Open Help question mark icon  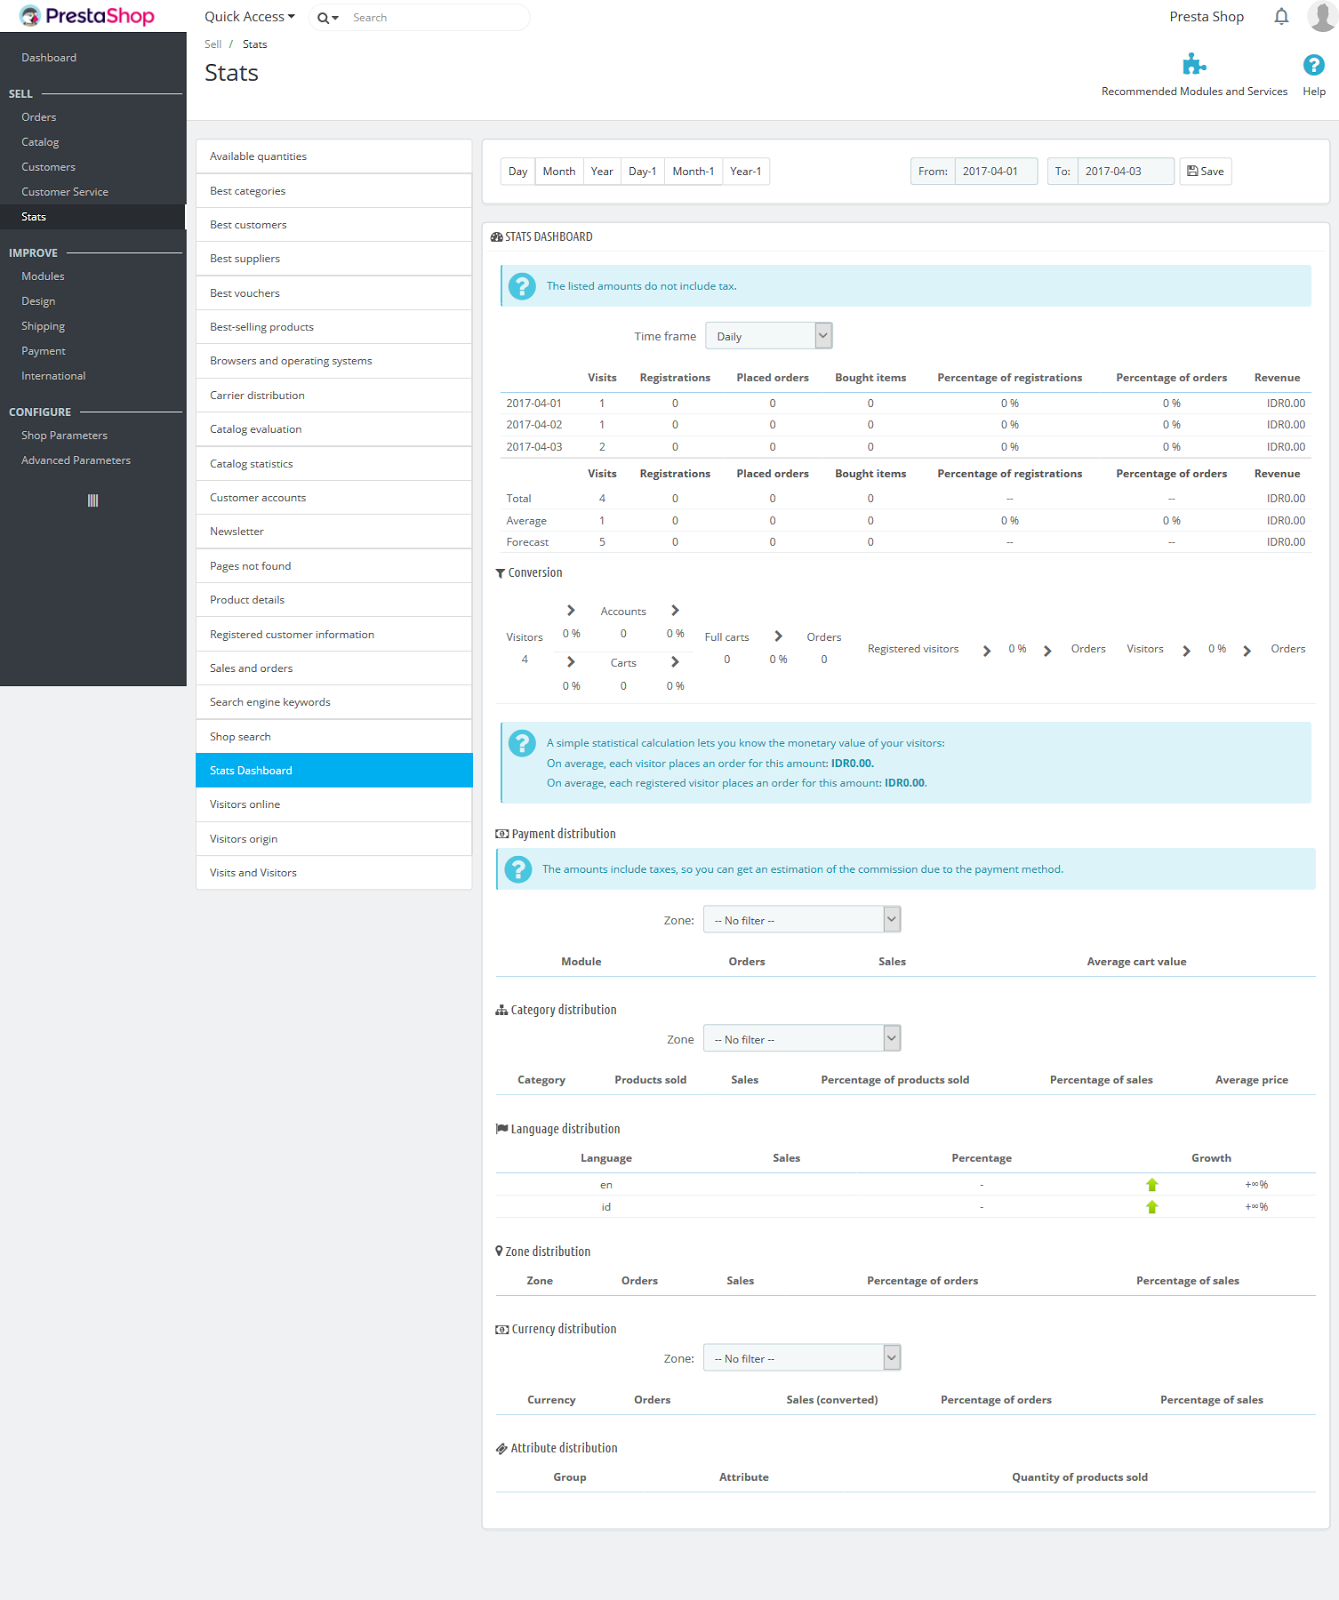coord(1314,65)
